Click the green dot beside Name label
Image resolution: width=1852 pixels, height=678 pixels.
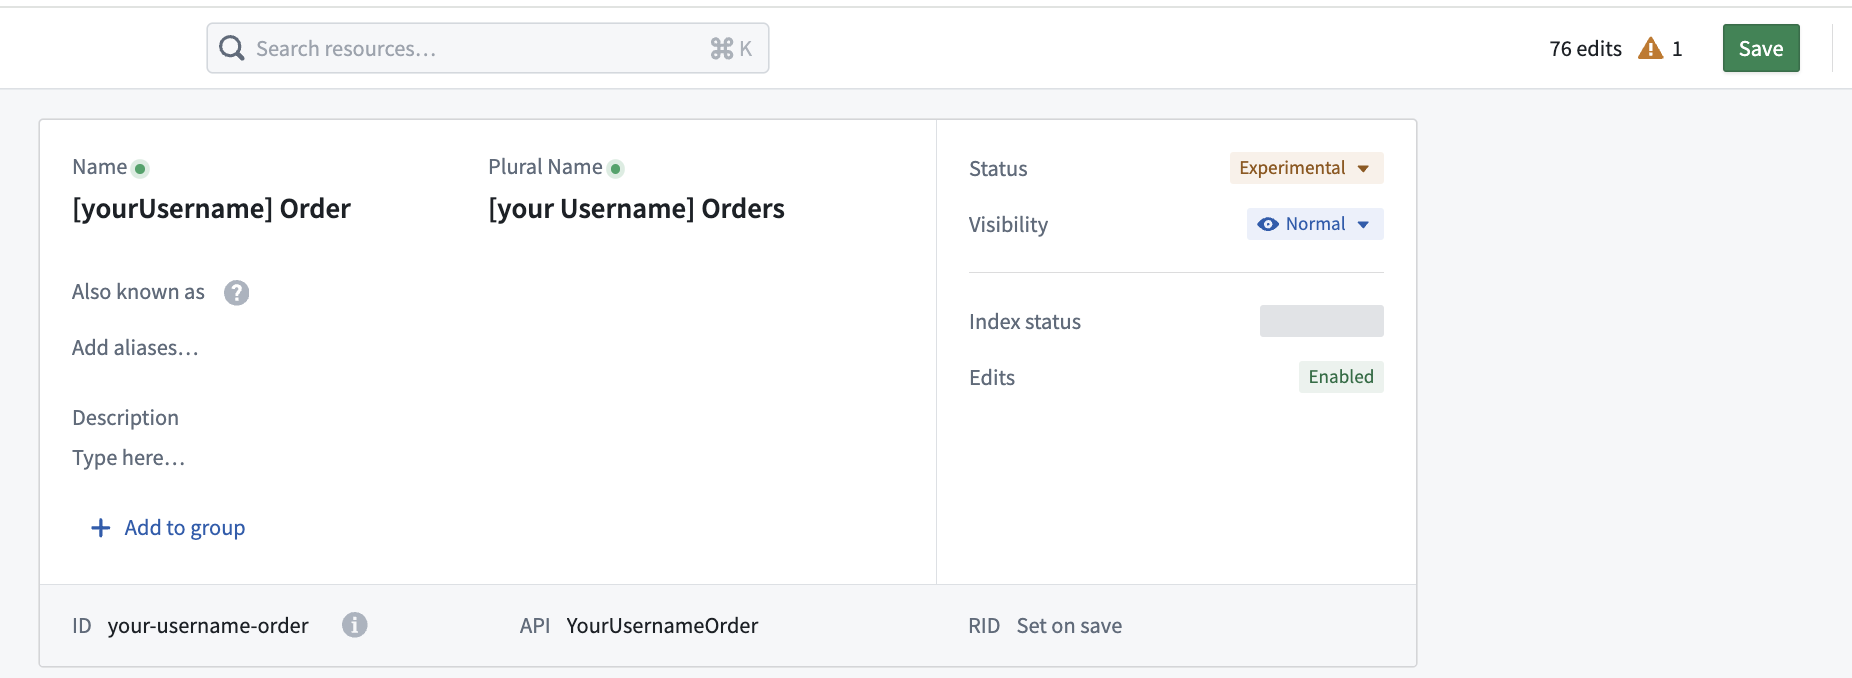pos(141,169)
